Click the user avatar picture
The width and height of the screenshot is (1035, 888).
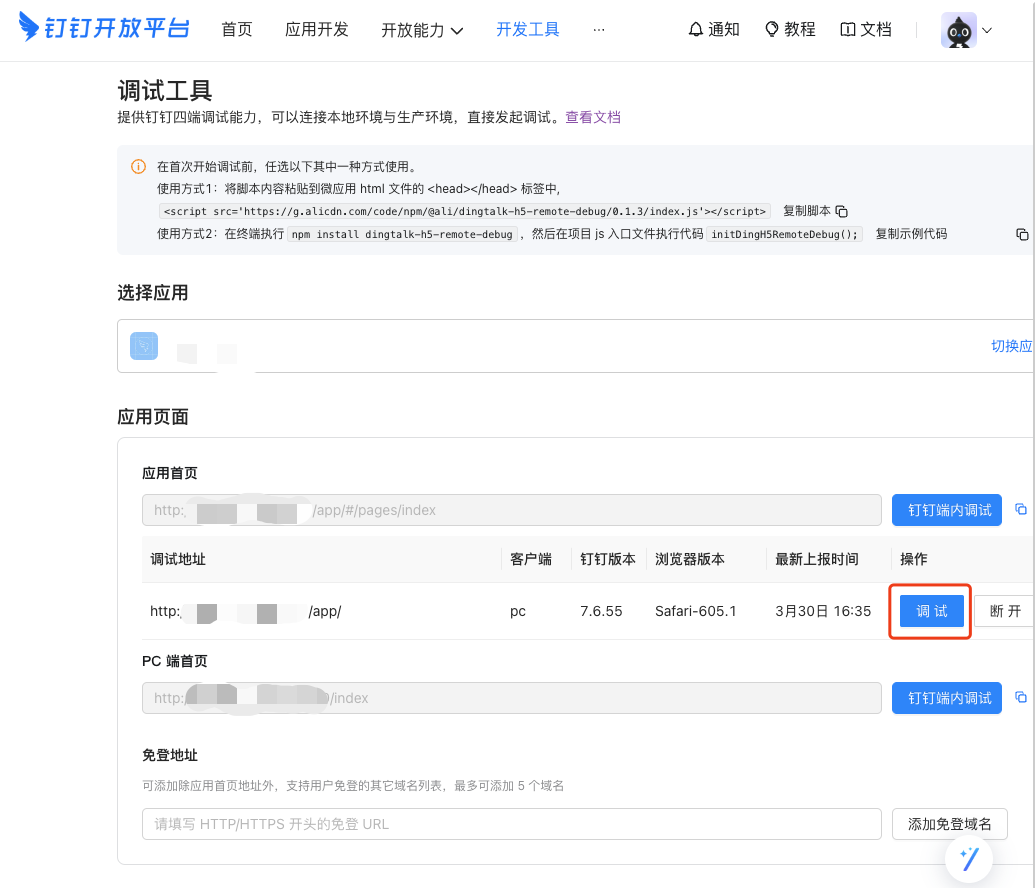pyautogui.click(x=958, y=30)
